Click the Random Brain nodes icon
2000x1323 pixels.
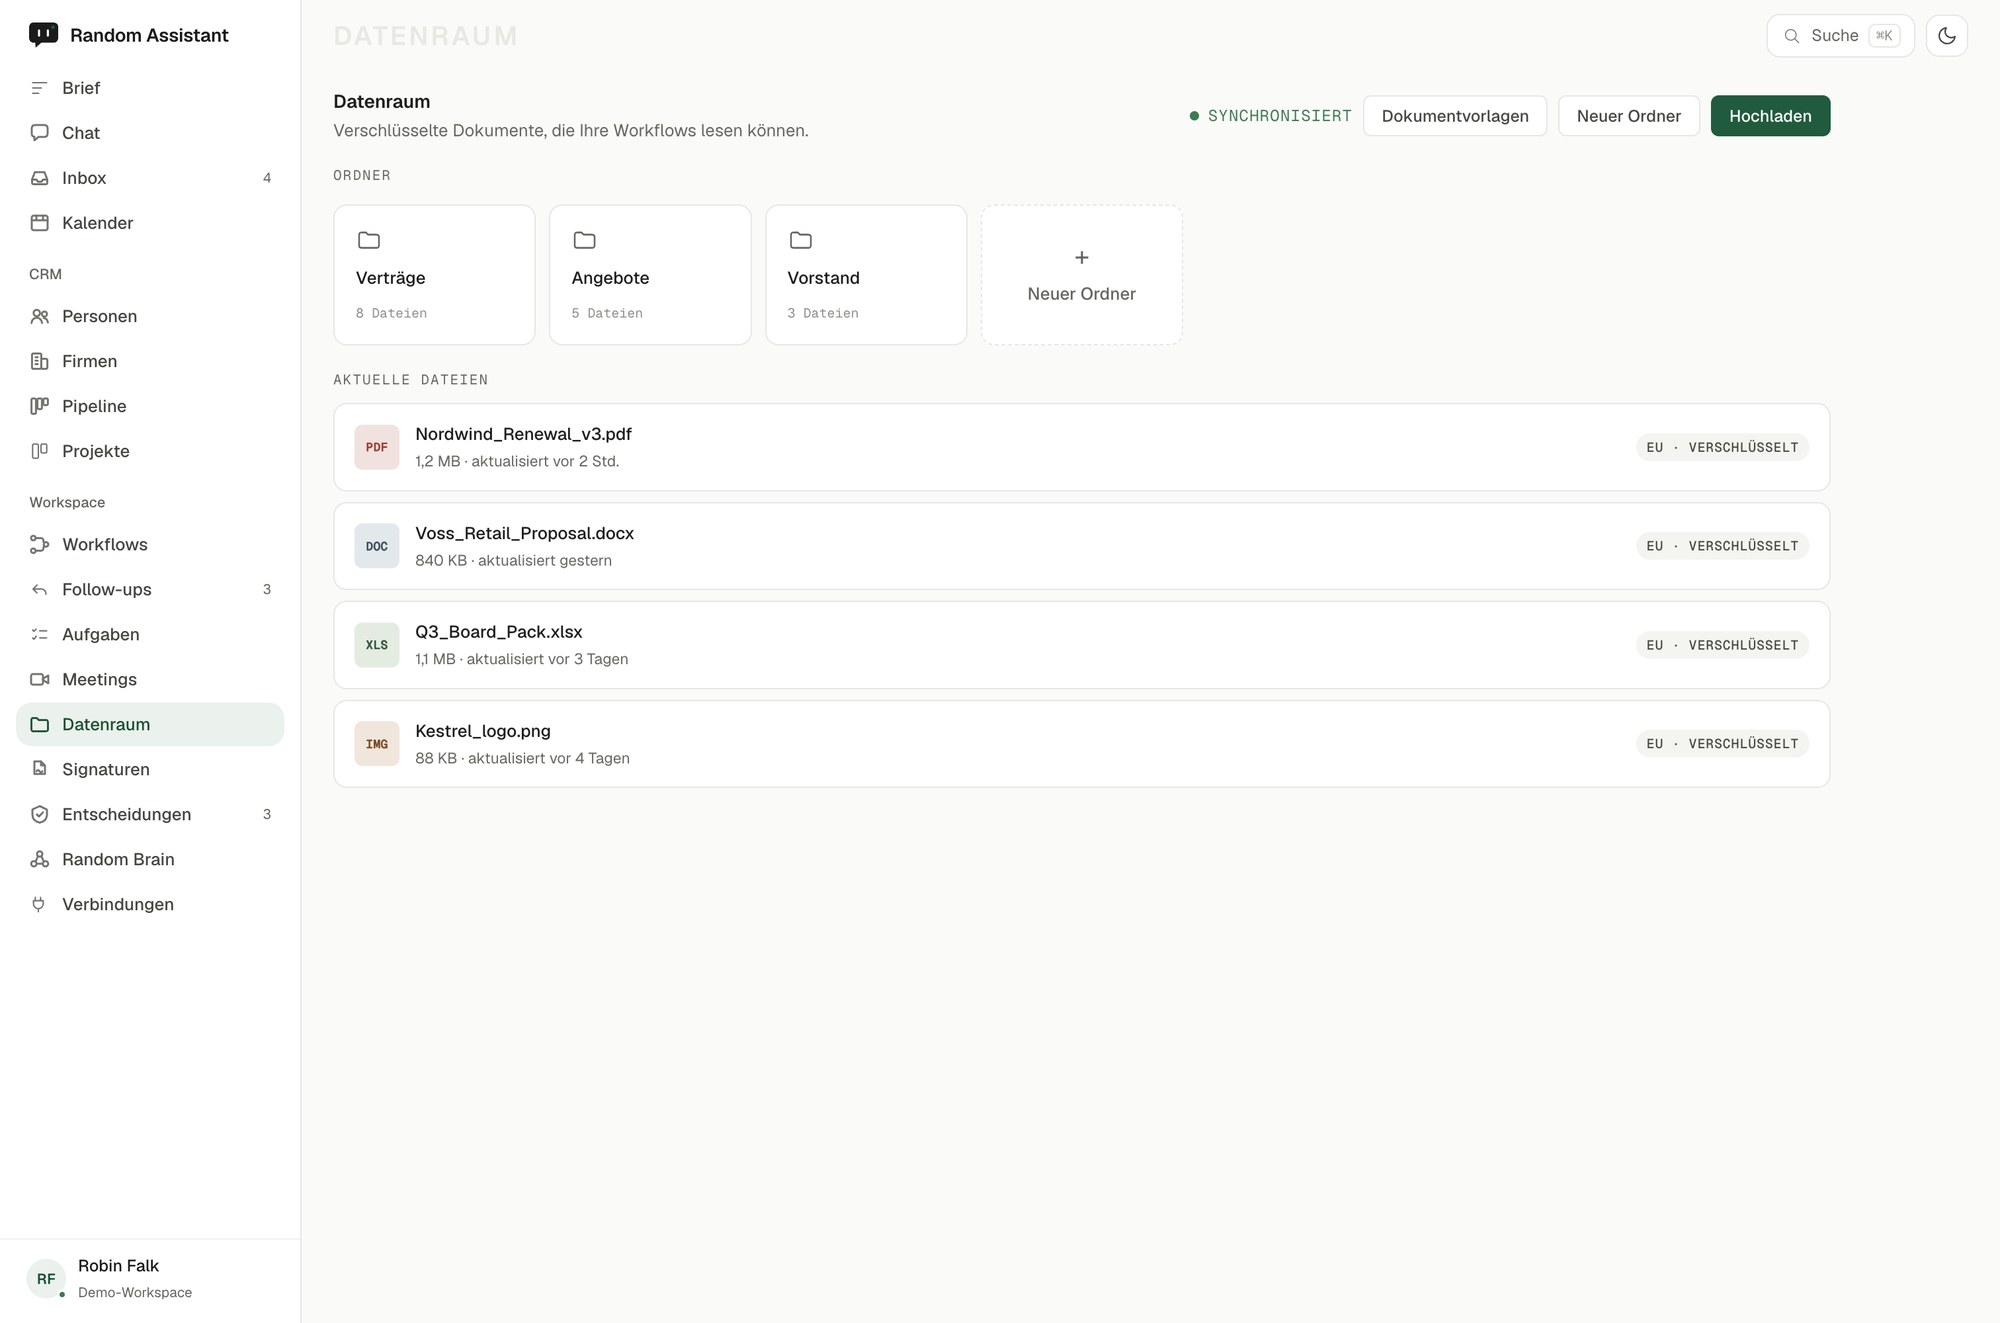click(39, 859)
